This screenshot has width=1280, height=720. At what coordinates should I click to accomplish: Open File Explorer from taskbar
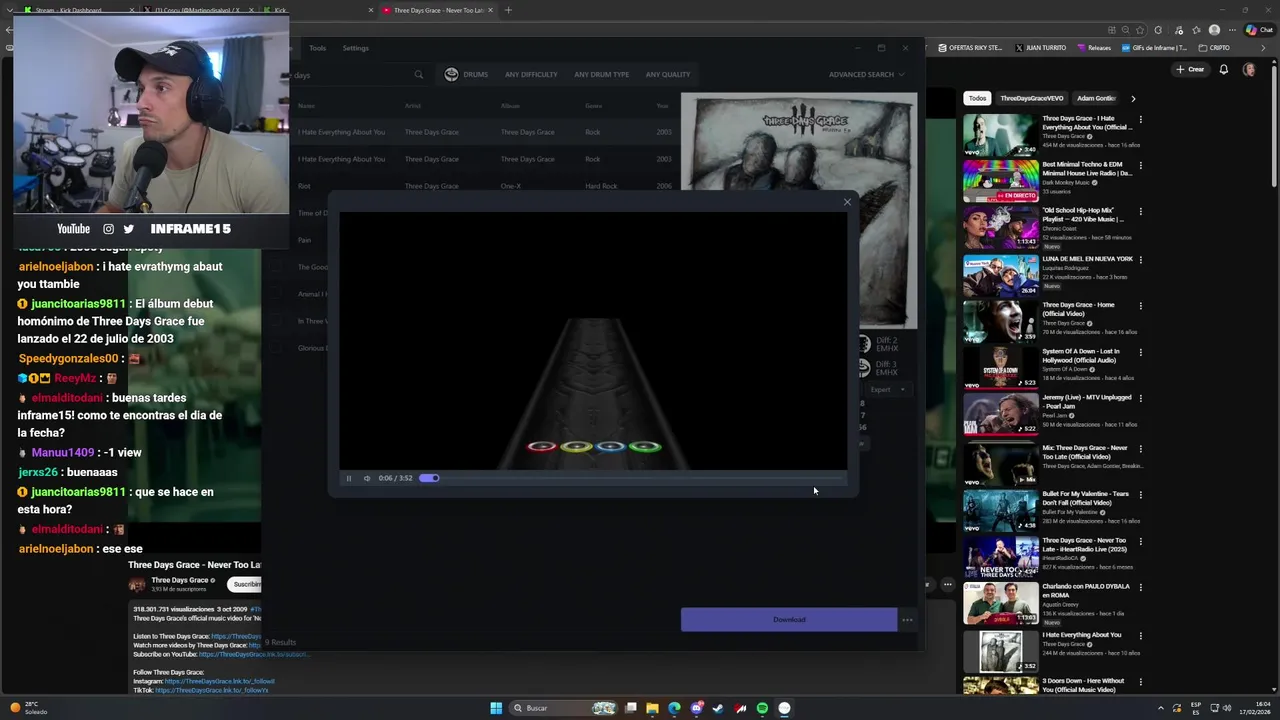[x=652, y=708]
